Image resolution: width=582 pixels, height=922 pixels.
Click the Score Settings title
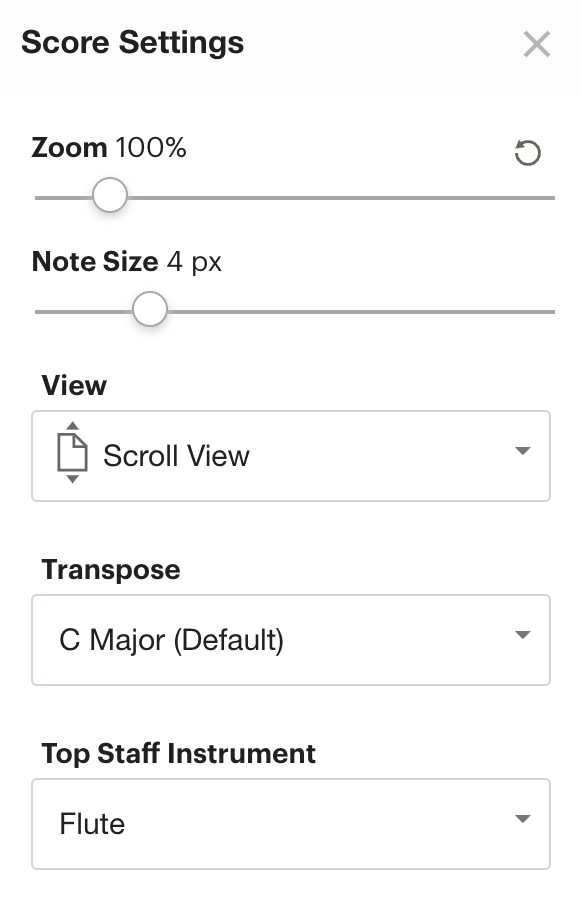click(x=133, y=43)
